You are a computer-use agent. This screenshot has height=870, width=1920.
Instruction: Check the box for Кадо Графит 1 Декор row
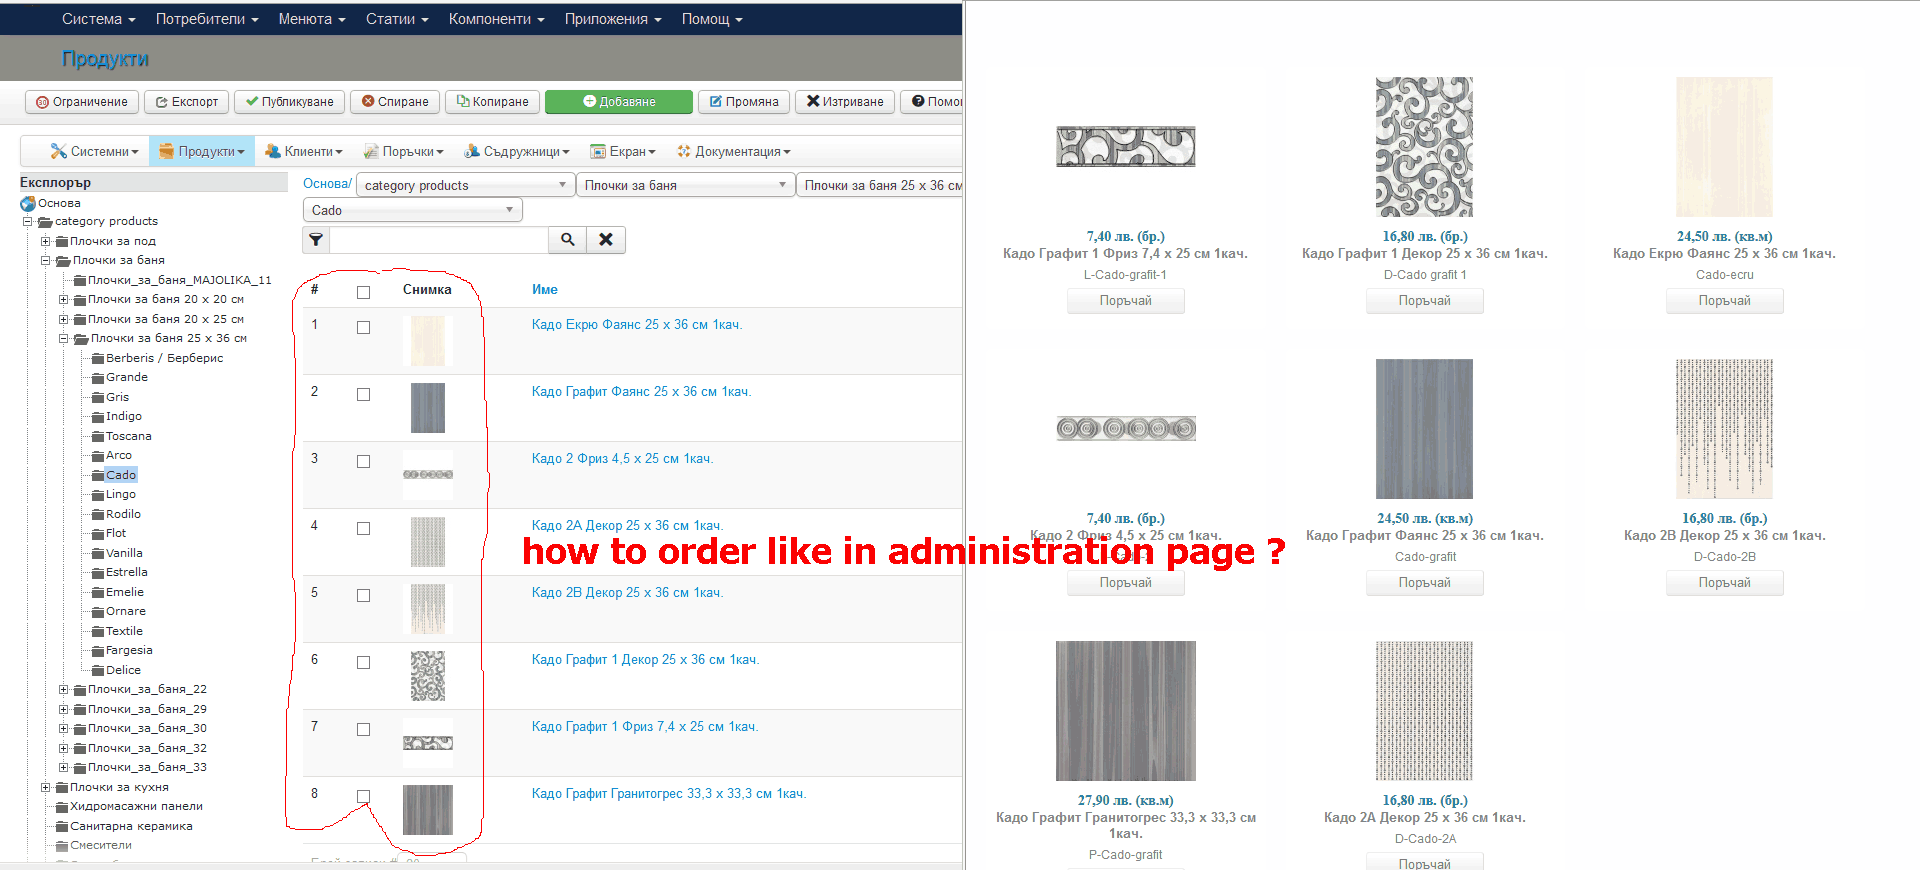point(363,662)
